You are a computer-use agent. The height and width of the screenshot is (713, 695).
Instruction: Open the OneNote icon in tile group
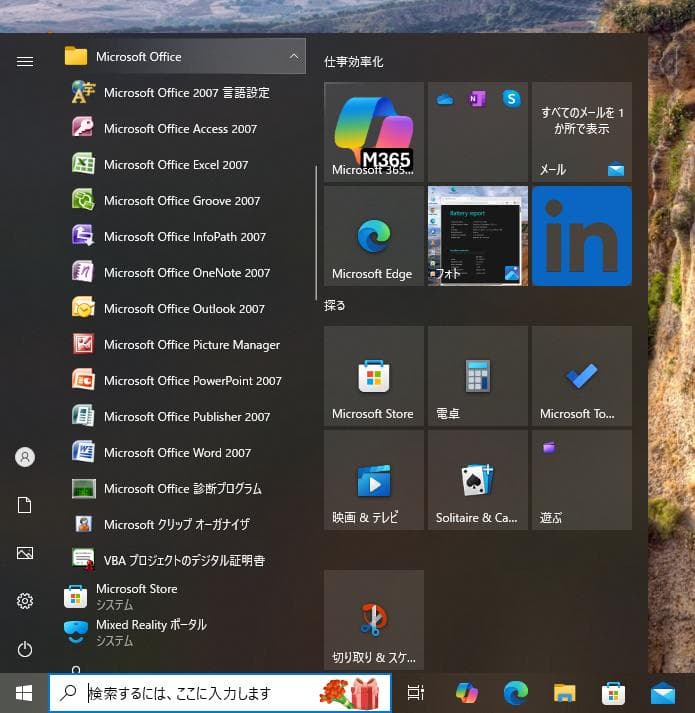coord(477,98)
